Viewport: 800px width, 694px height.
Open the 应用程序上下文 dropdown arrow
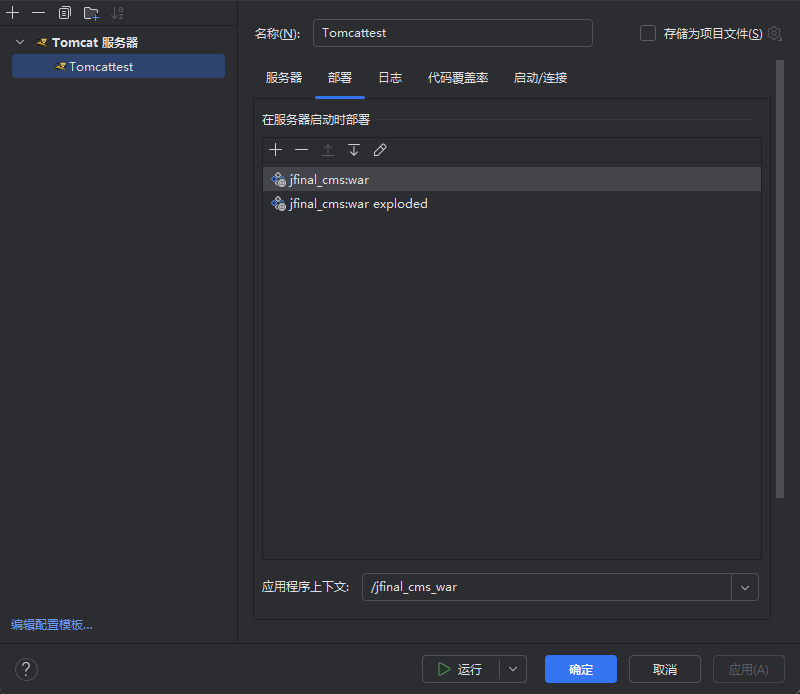pos(745,587)
